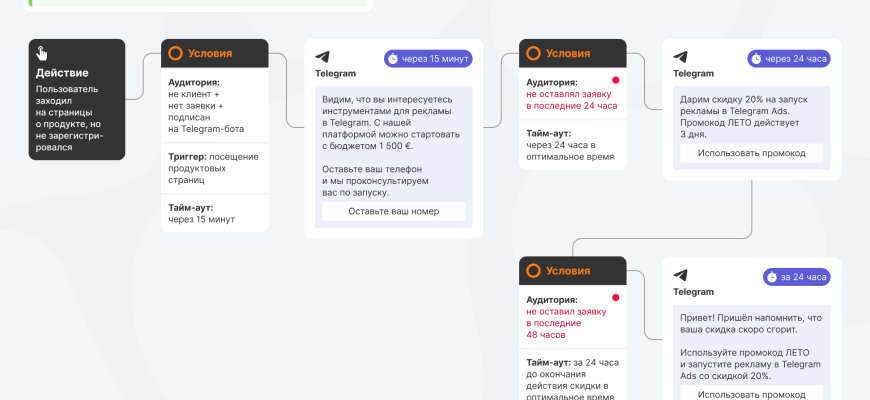Click the clock icon in the «через 15 минут» badge
The height and width of the screenshot is (400, 870).
[x=393, y=58]
